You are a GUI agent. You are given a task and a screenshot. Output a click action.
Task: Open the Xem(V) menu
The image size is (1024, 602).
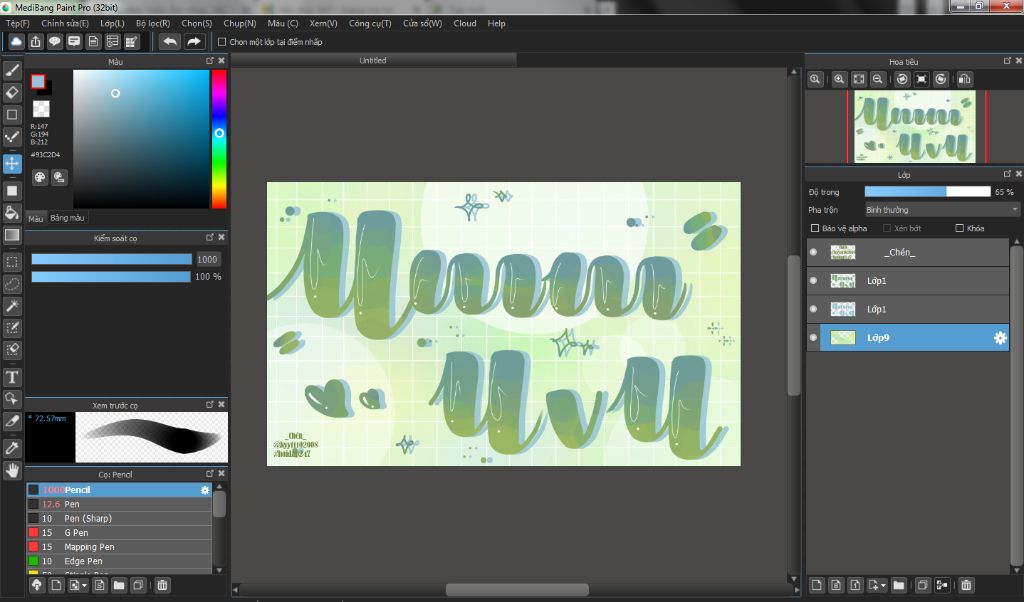point(323,23)
